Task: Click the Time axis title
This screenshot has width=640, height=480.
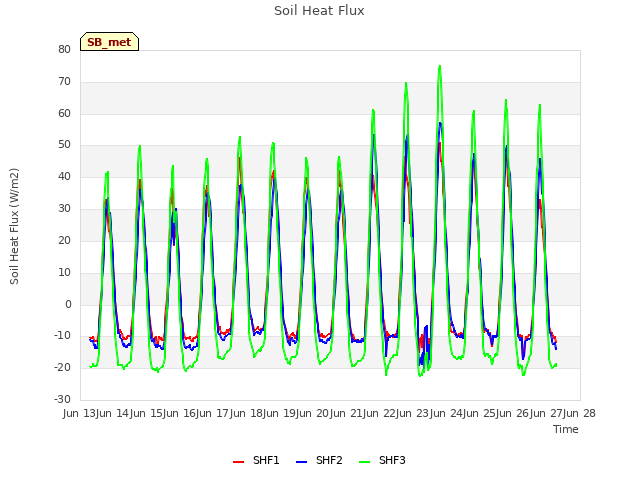Action: pos(566,429)
